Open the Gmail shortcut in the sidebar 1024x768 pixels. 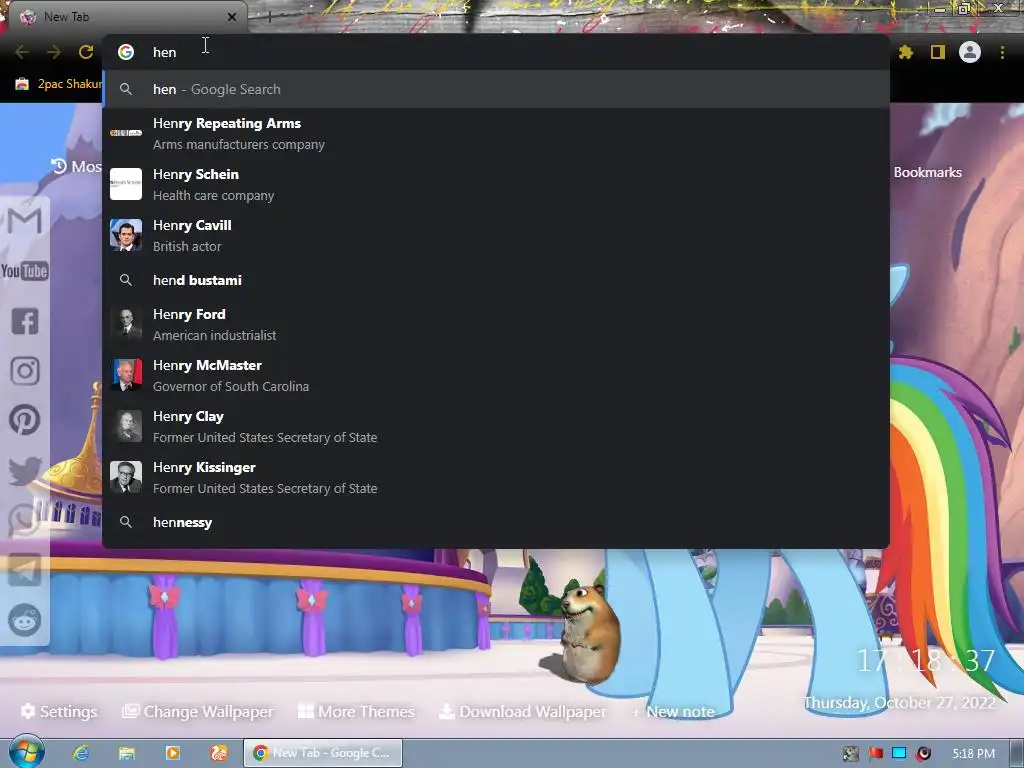[x=25, y=220]
